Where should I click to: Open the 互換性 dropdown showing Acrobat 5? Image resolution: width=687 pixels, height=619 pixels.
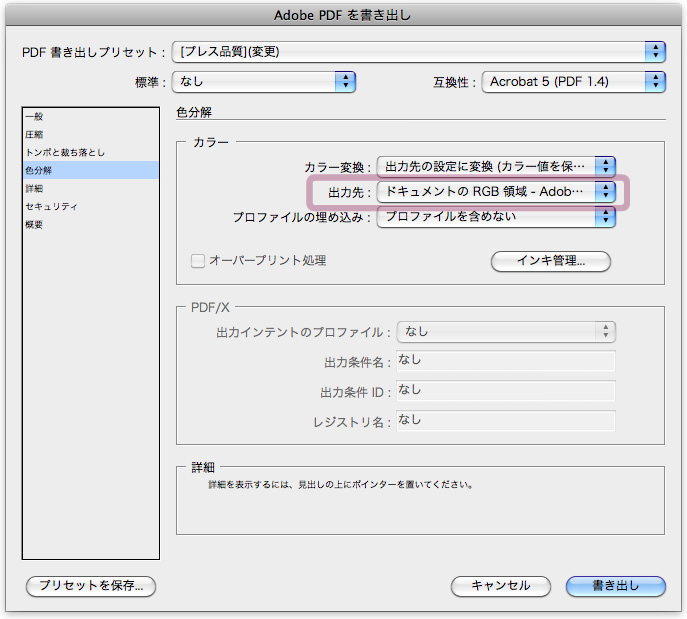(574, 82)
